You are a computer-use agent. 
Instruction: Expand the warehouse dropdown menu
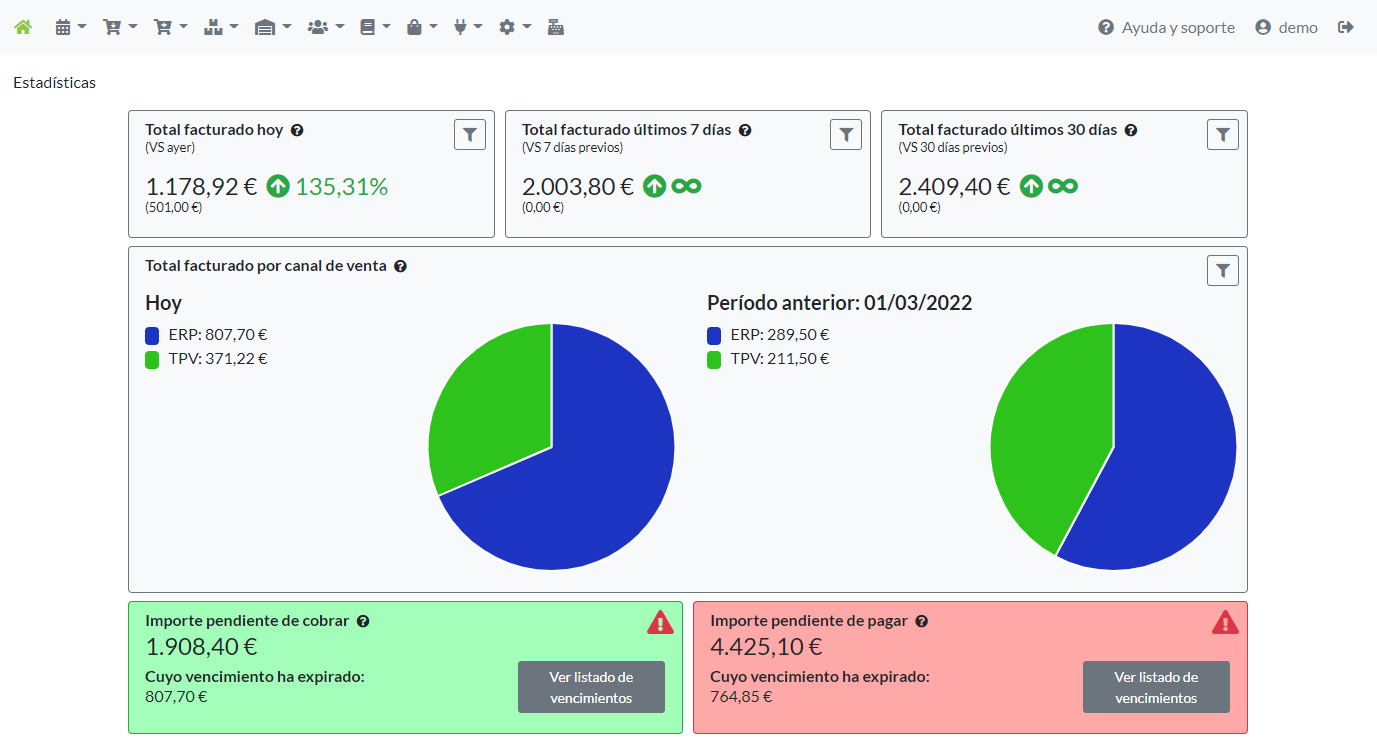click(x=272, y=27)
